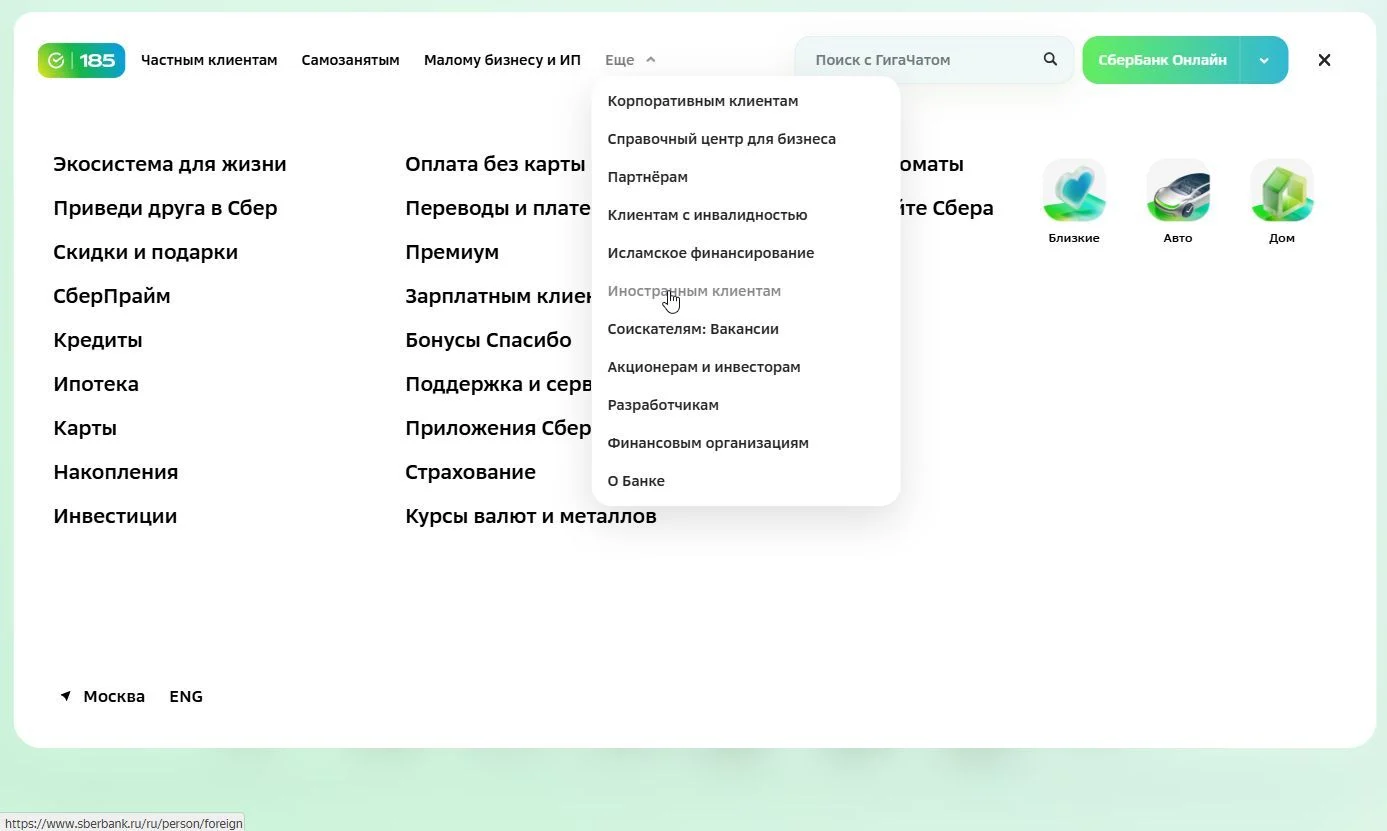Expand the СберБанк Онлайн dropdown arrow
Screen dimensions: 1387x831
point(1264,60)
